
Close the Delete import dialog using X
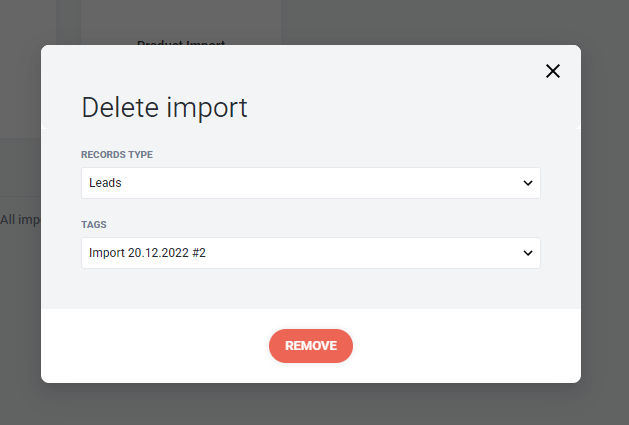tap(552, 71)
